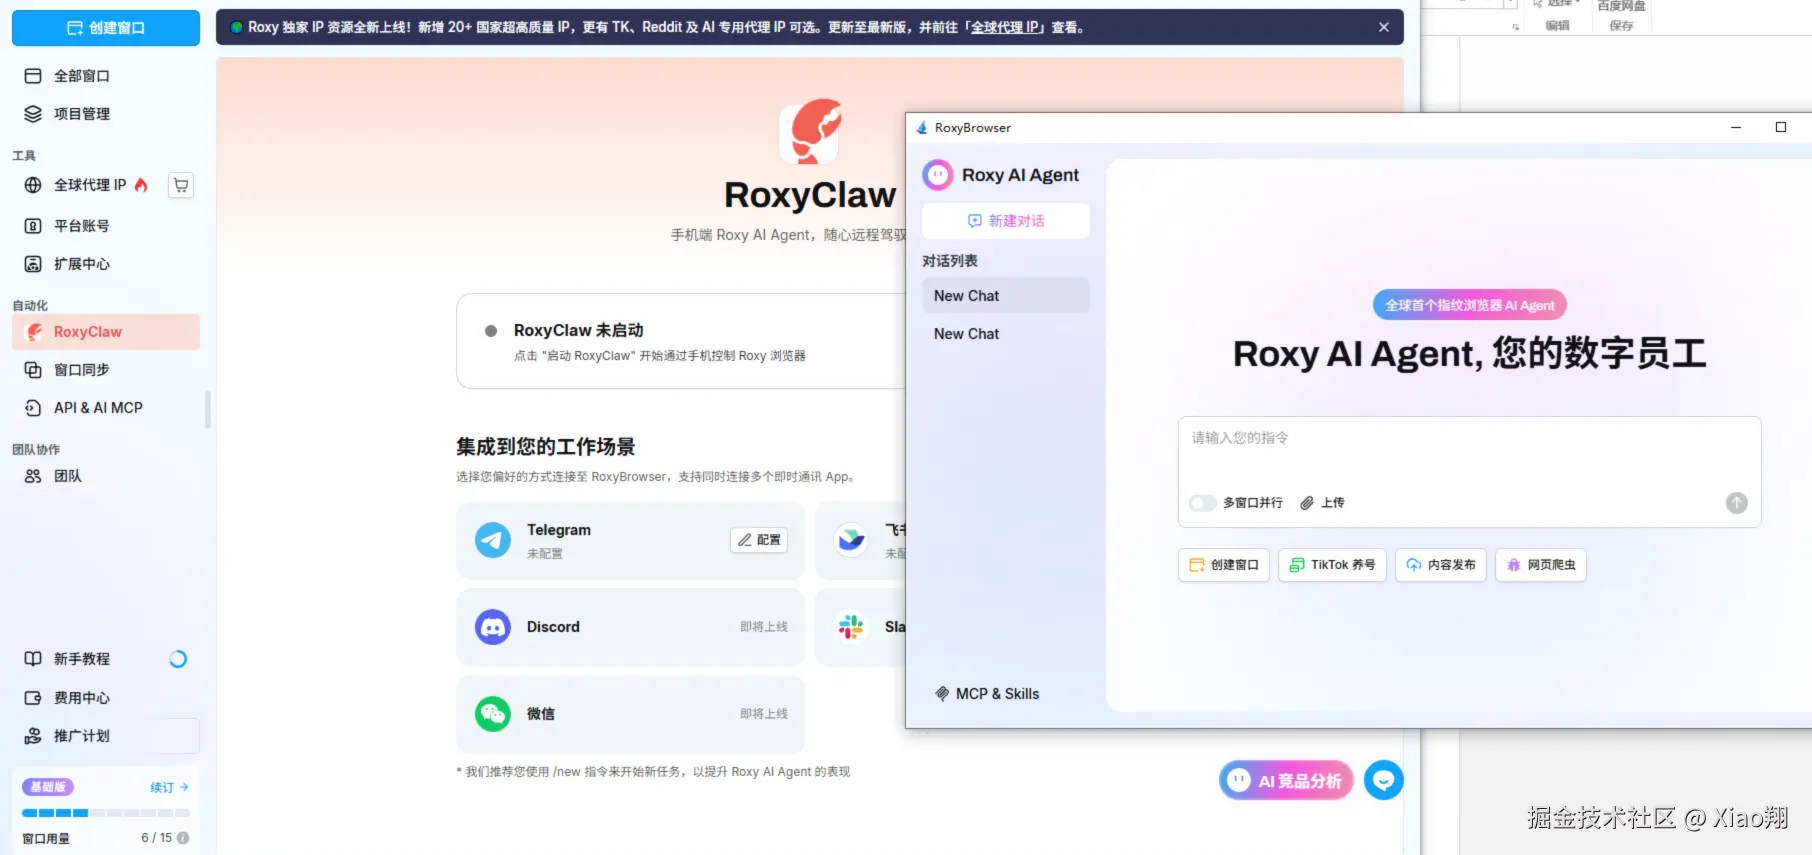1812x855 pixels.
Task: Click the shopping cart icon beside 全球代理 IP
Action: [x=181, y=185]
